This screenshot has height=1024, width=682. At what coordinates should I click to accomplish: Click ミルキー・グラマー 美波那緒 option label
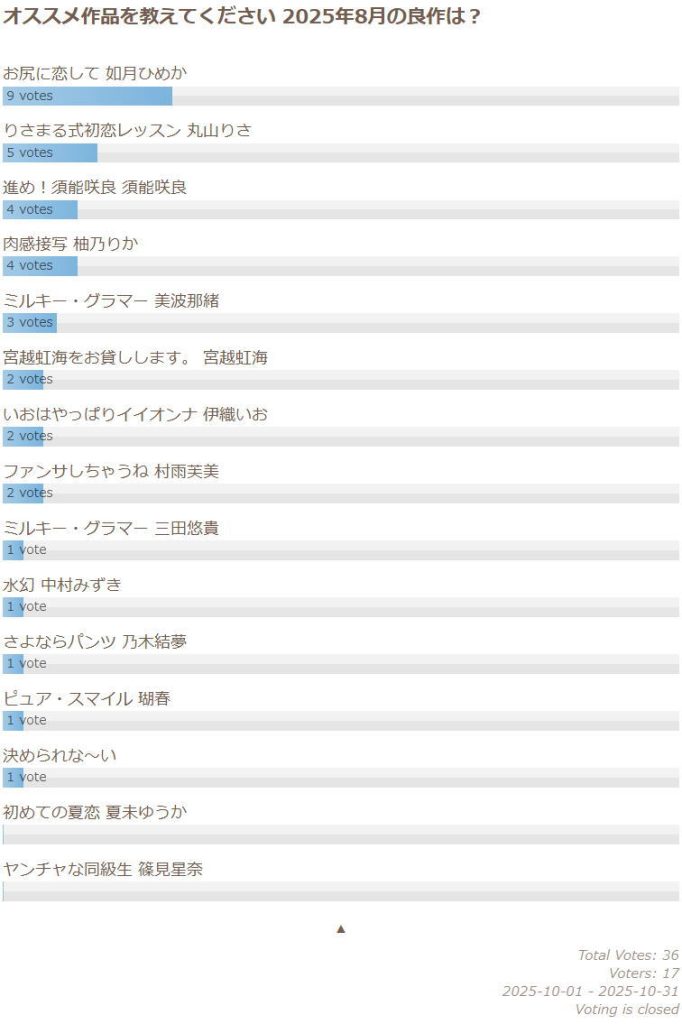click(111, 300)
